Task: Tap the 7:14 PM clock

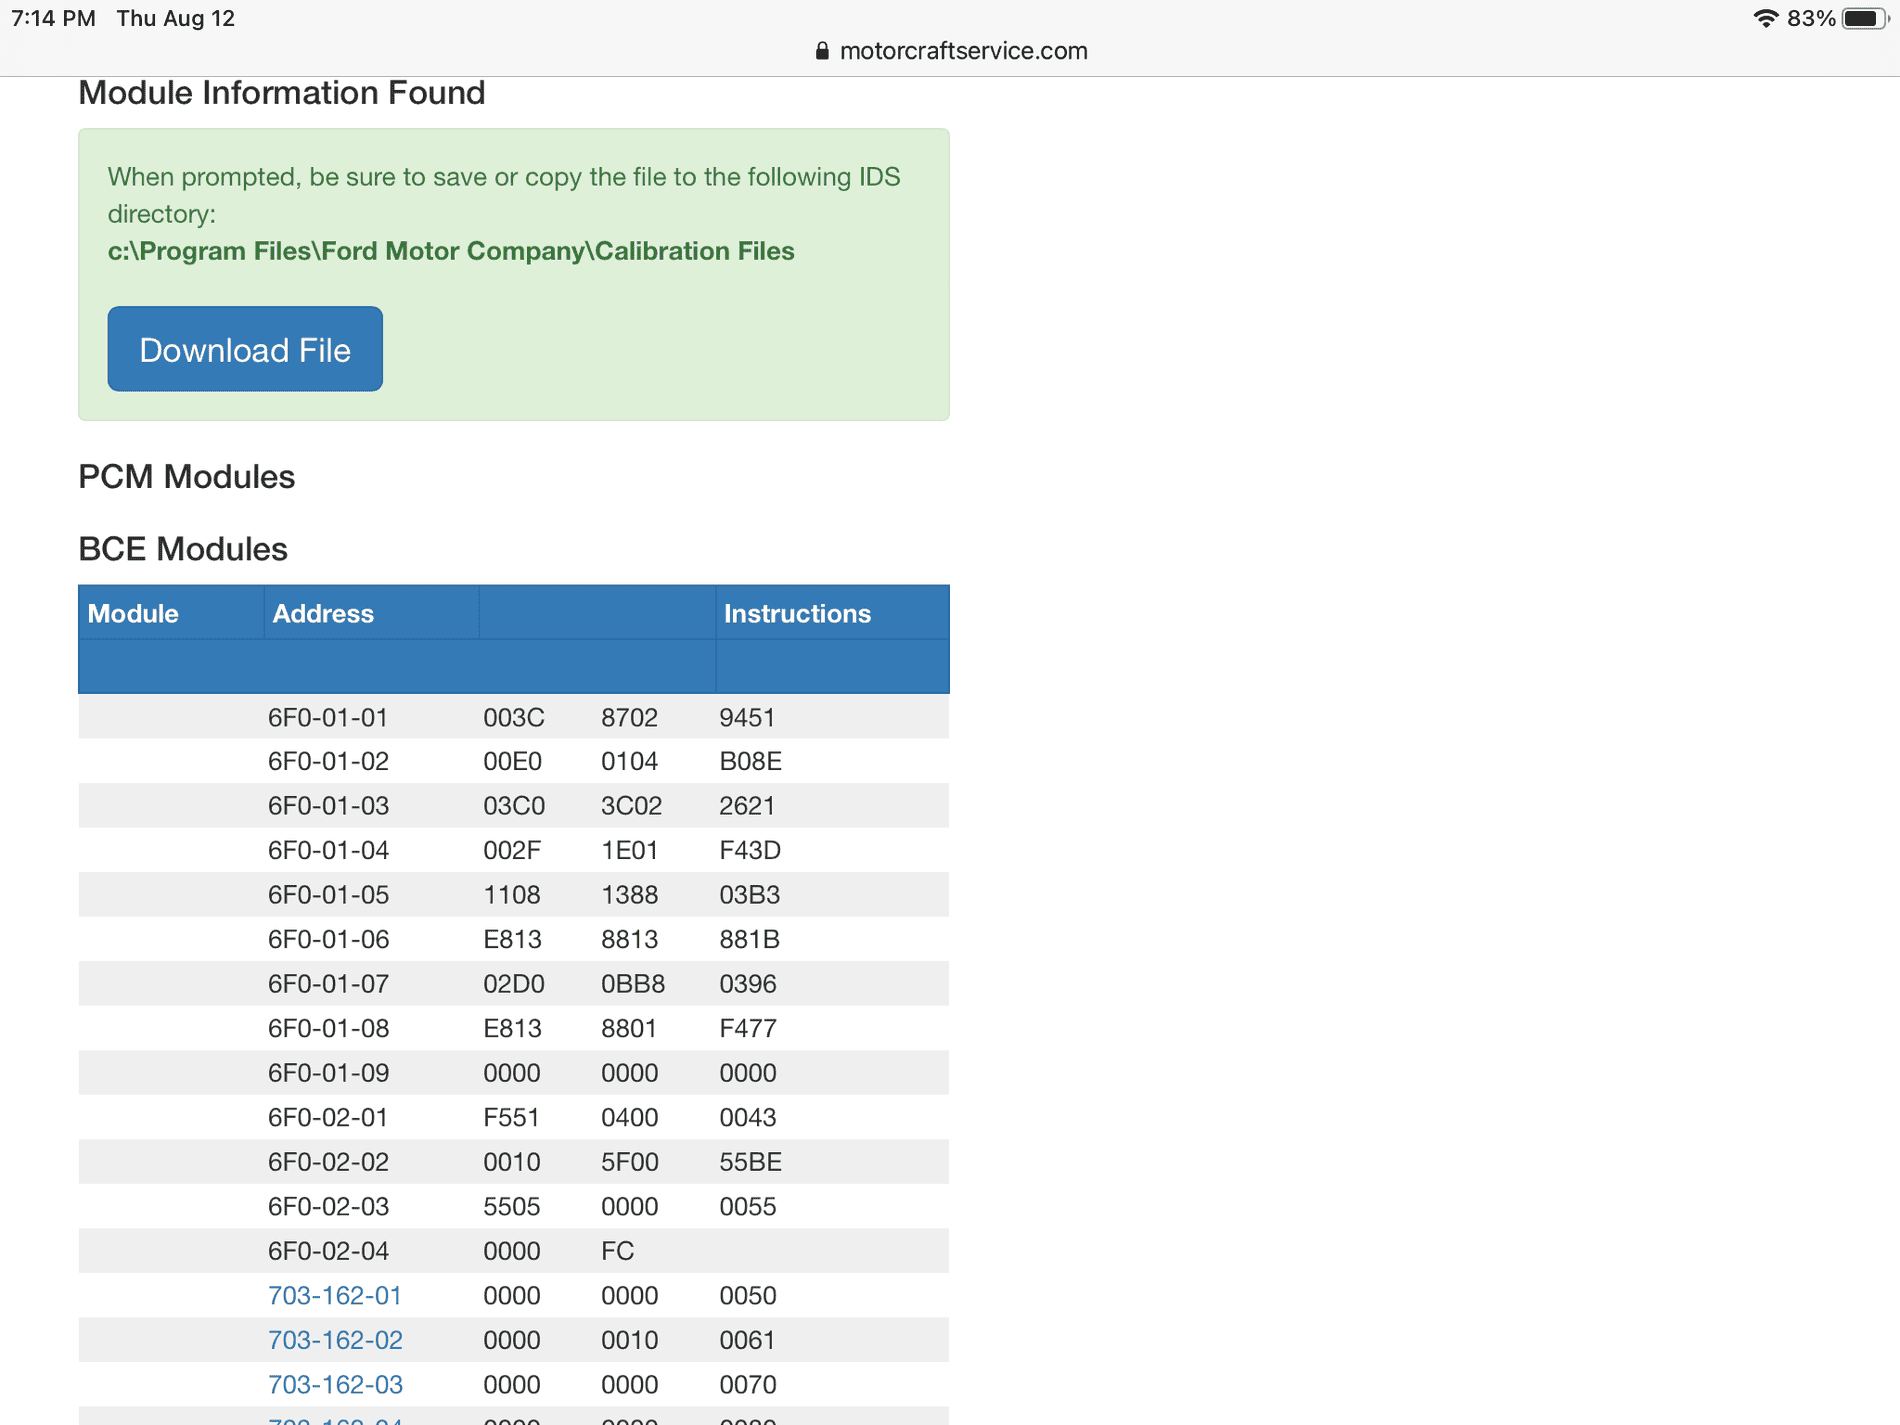Action: click(x=53, y=18)
